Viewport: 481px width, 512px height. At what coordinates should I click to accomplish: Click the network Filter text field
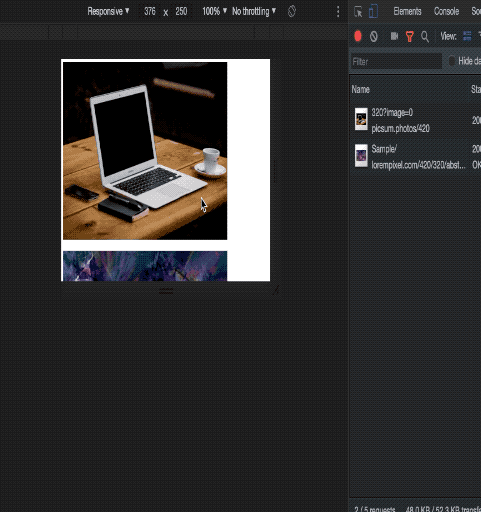point(396,61)
